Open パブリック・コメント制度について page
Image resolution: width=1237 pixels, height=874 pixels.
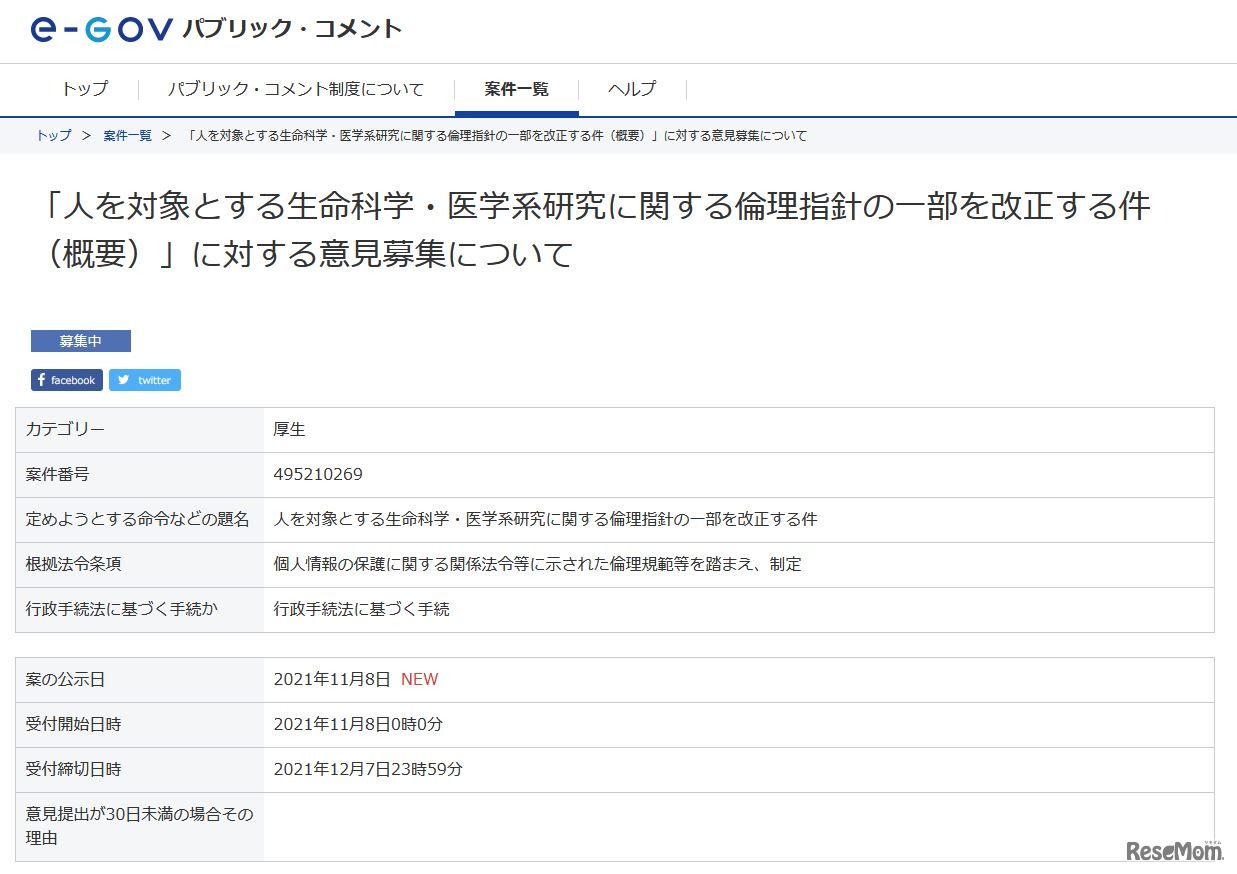[x=296, y=89]
